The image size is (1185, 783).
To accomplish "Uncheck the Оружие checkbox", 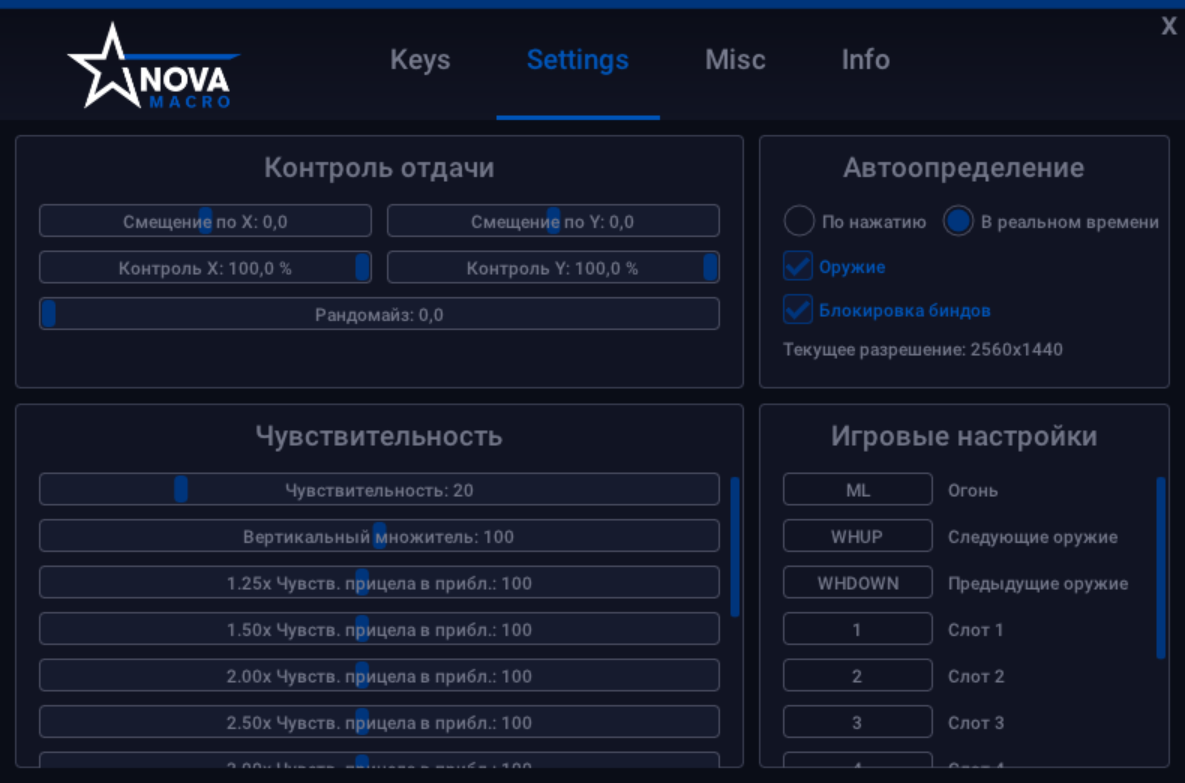I will click(x=798, y=266).
